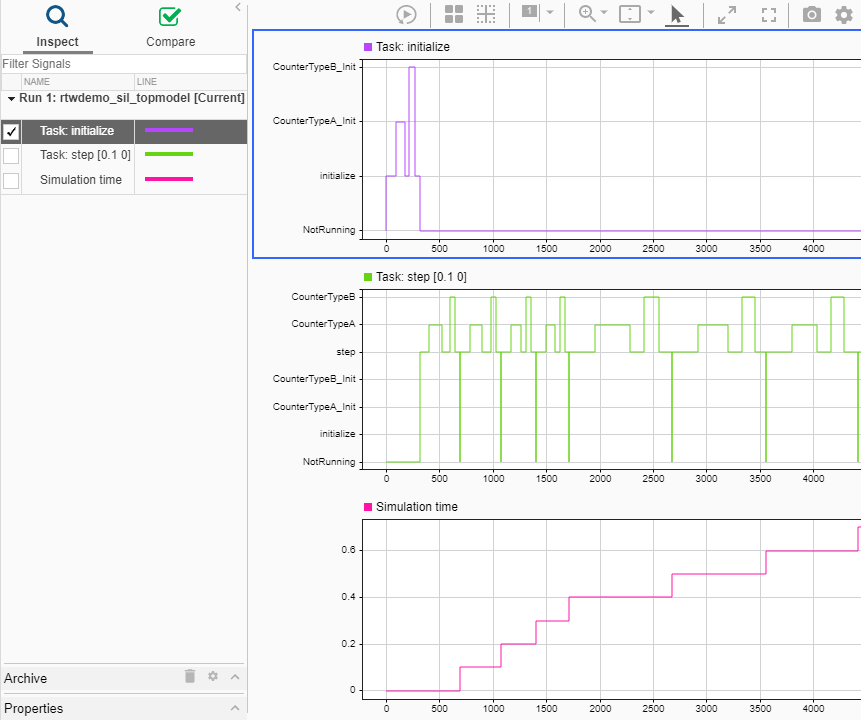
Task: Click the full screen brackets icon
Action: coord(769,14)
